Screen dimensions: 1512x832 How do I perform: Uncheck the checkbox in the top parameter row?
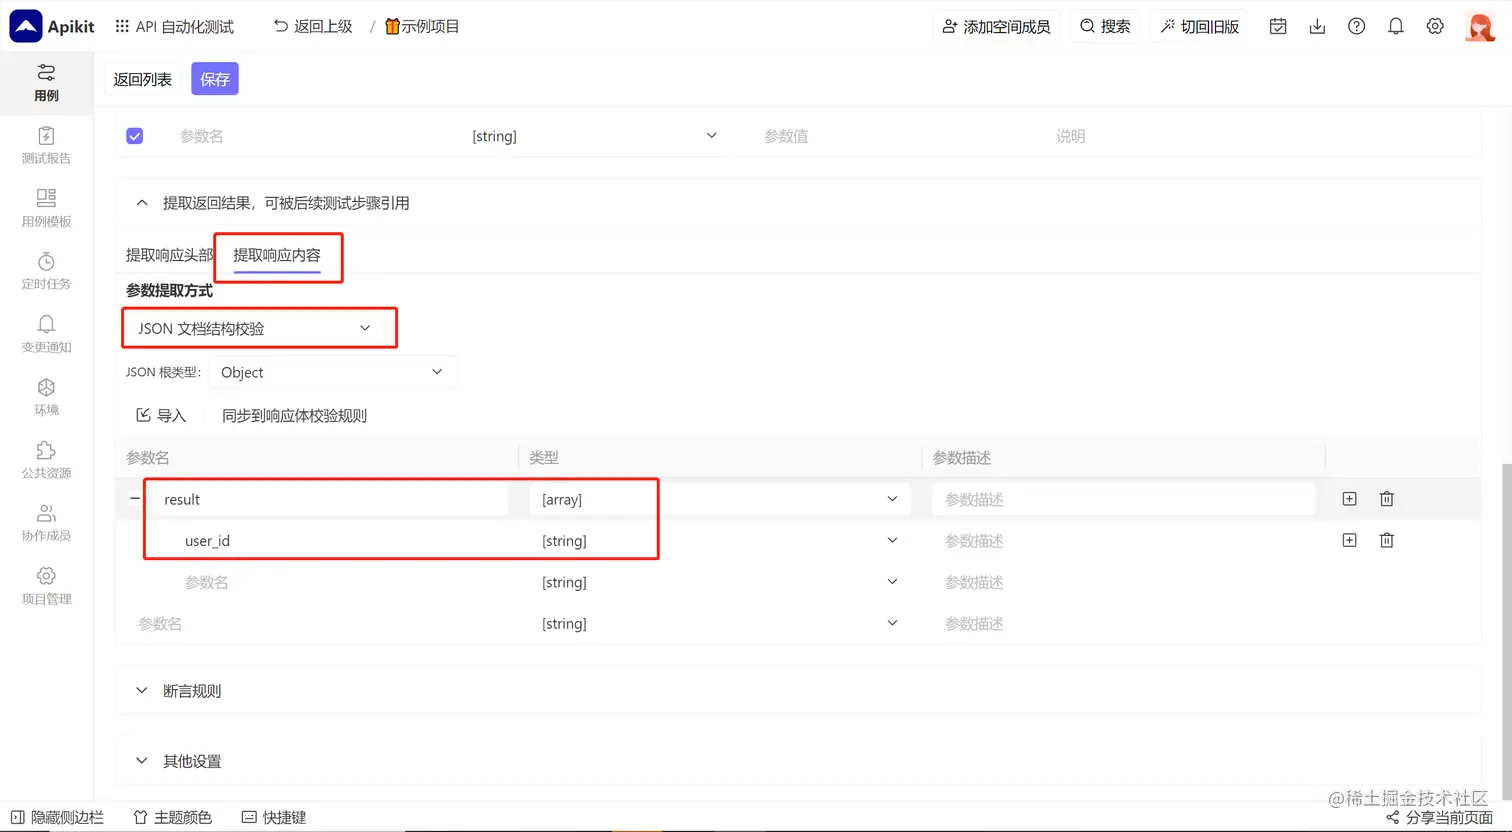pos(135,136)
